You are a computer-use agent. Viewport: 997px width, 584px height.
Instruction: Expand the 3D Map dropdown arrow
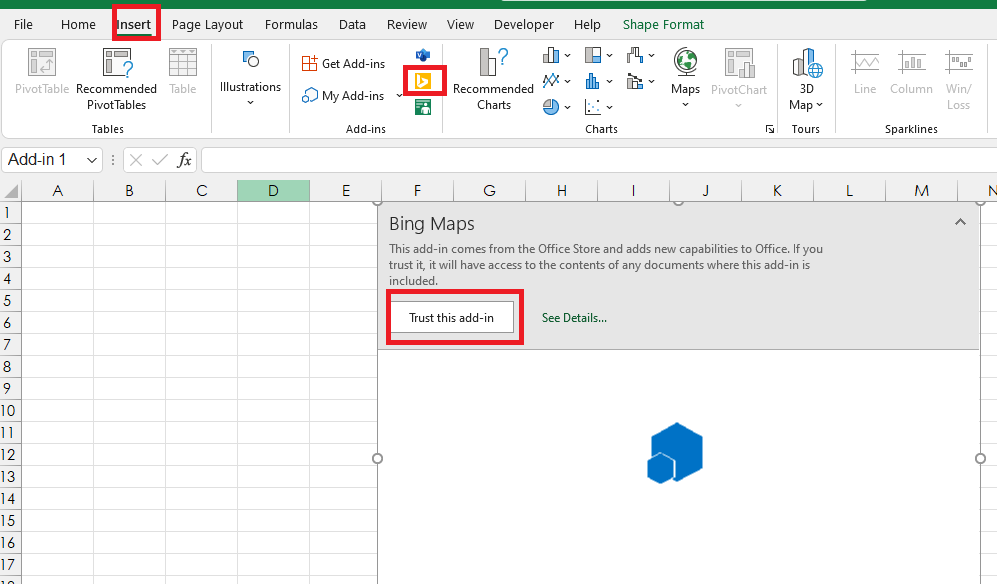[x=819, y=105]
